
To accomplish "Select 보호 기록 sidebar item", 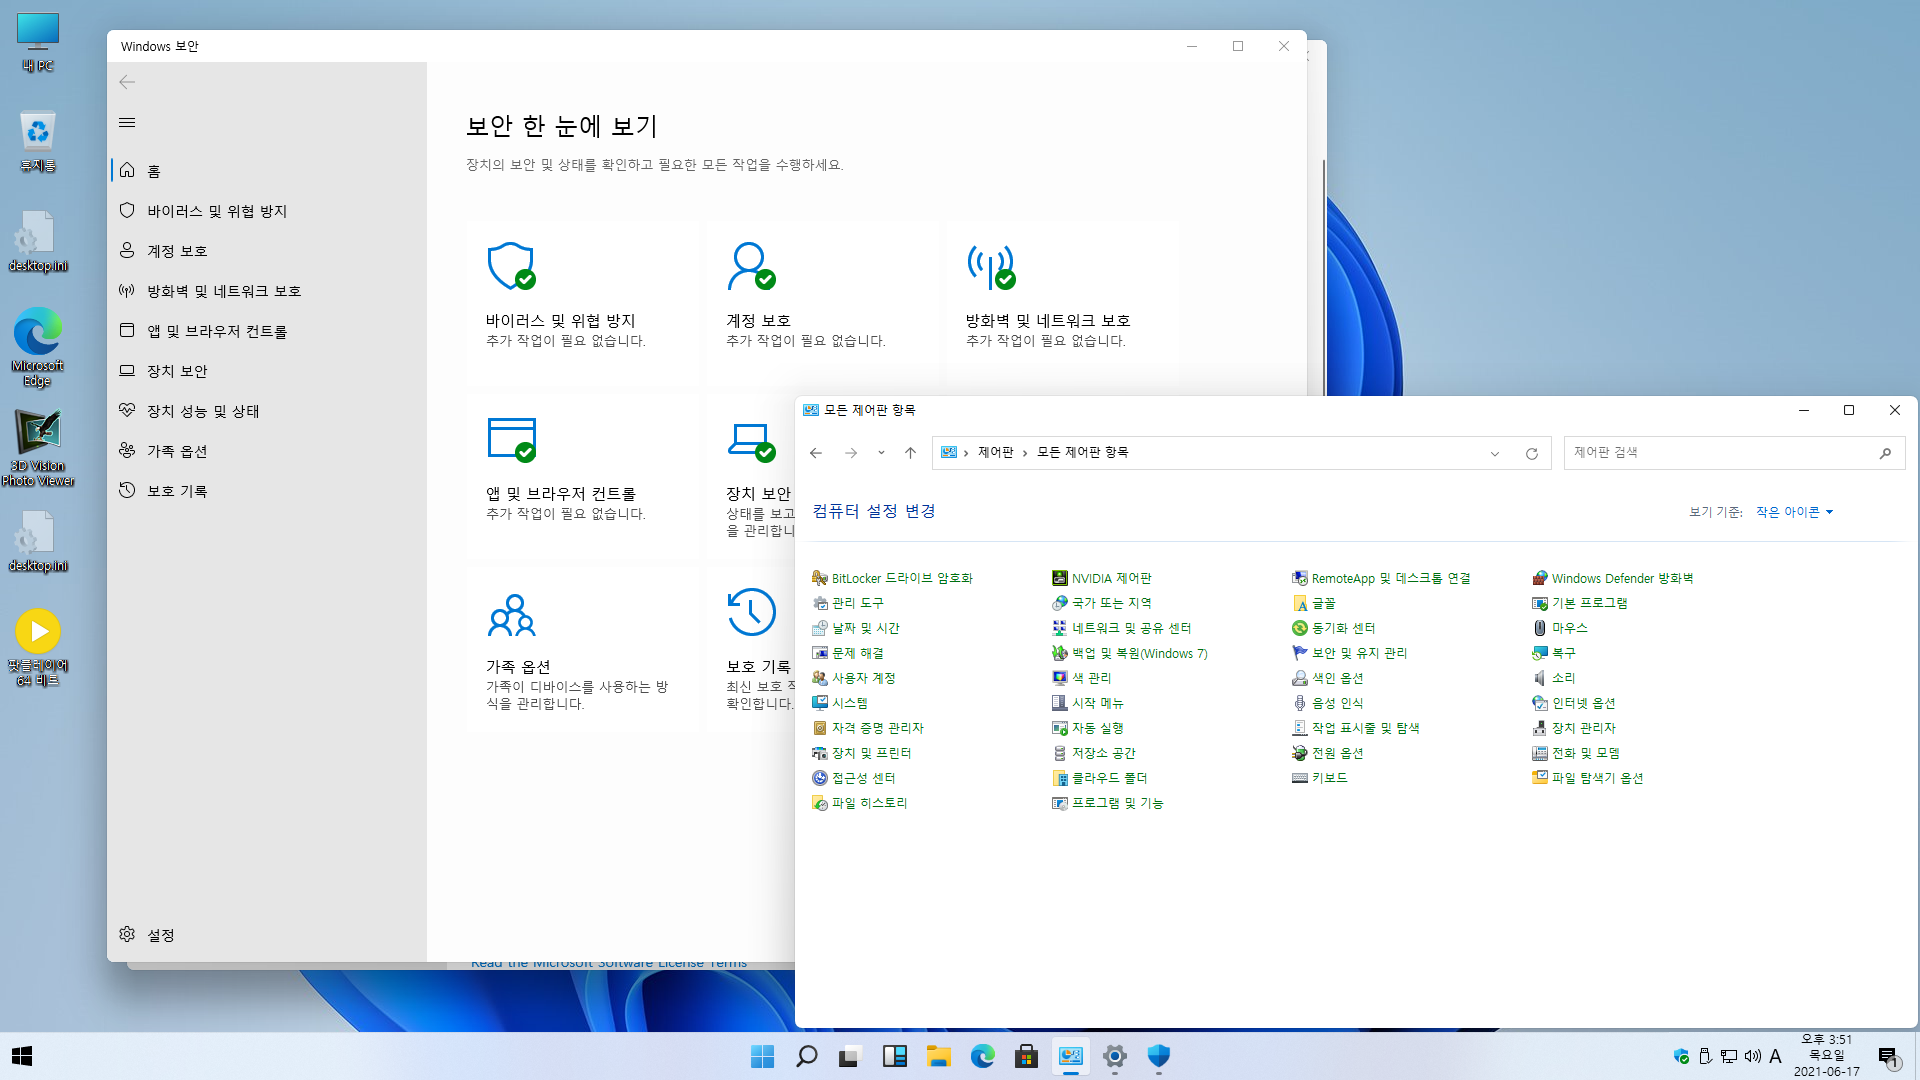I will pos(267,491).
